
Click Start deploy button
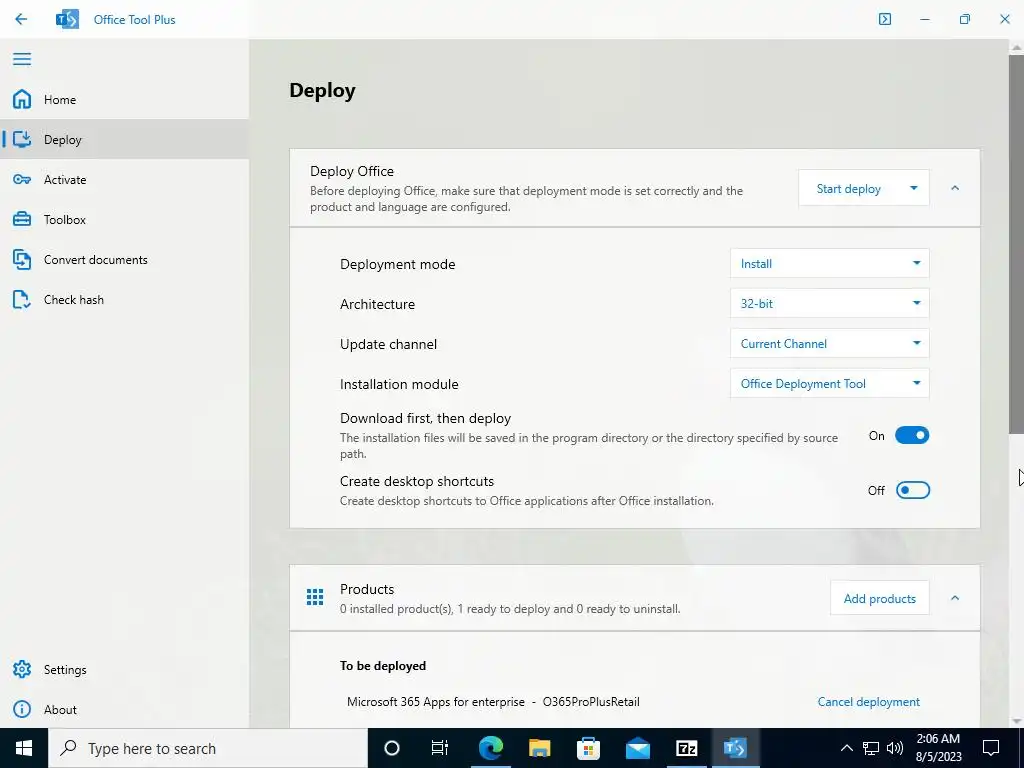(849, 188)
